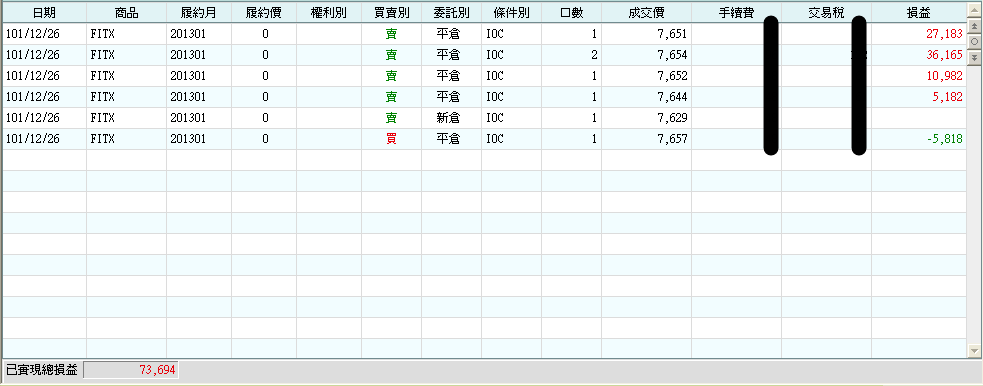
Task: Click the 買賣別 column header
Action: pyautogui.click(x=391, y=13)
